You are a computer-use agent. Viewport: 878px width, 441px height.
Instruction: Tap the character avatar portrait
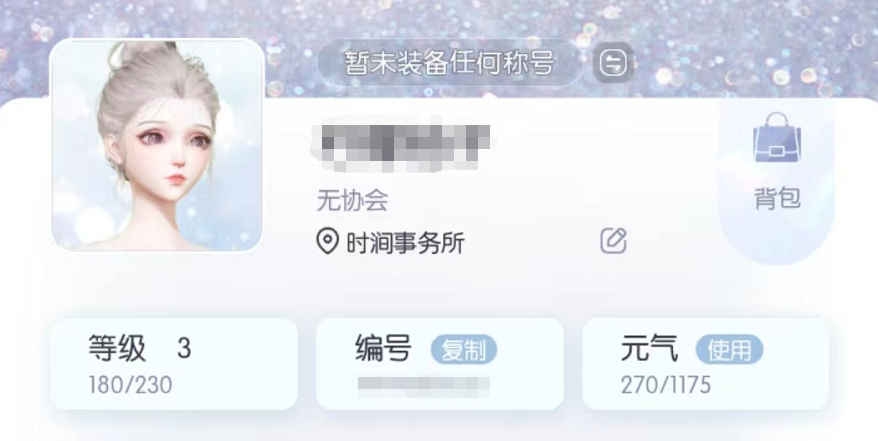pyautogui.click(x=157, y=145)
